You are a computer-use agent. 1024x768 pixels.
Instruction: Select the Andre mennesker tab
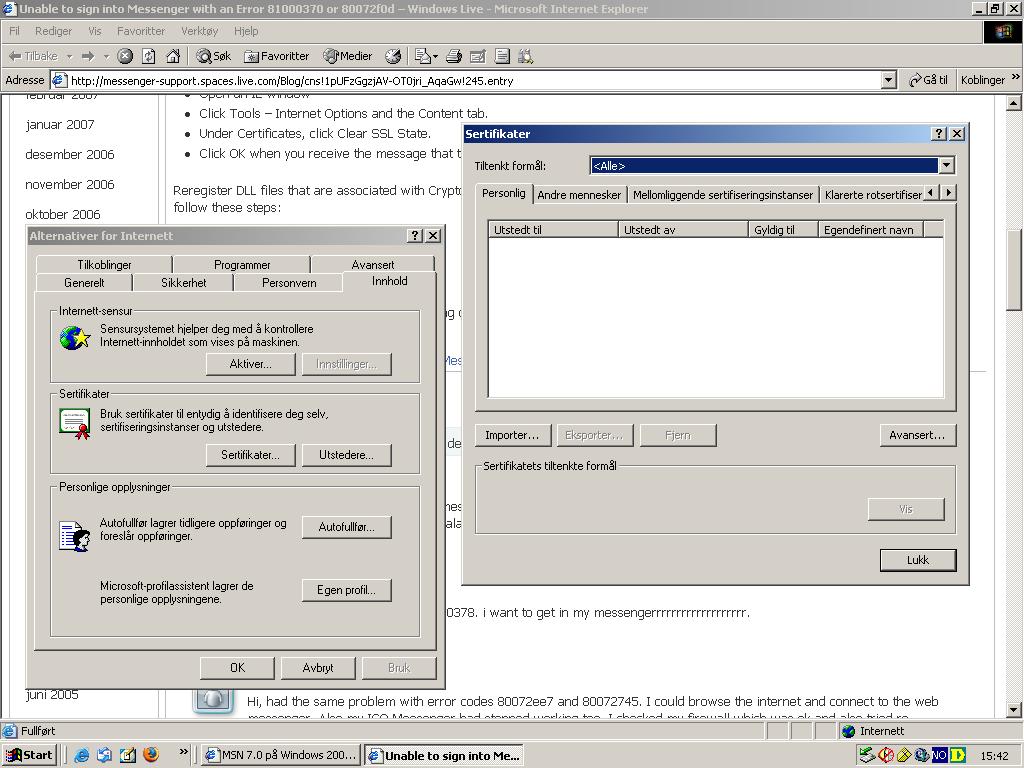click(579, 195)
